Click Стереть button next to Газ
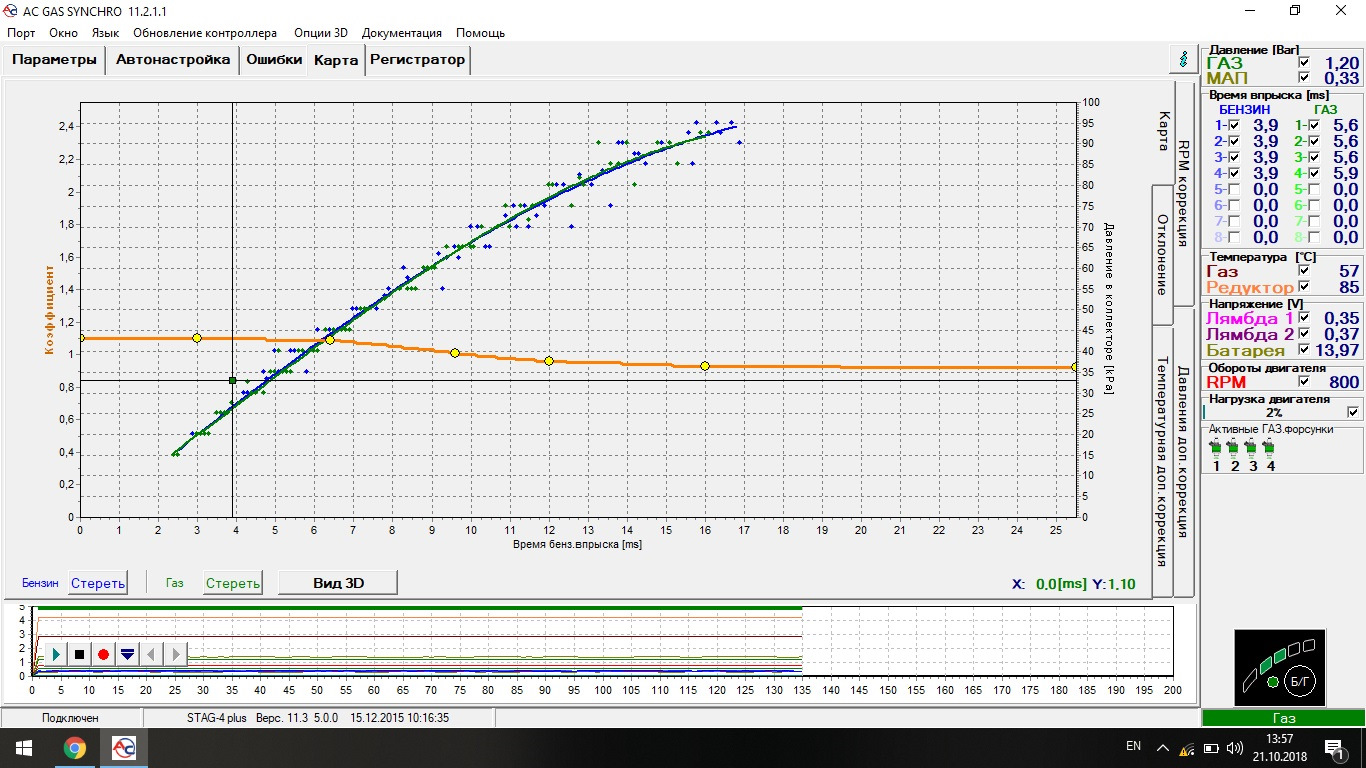The image size is (1366, 768). pyautogui.click(x=233, y=583)
